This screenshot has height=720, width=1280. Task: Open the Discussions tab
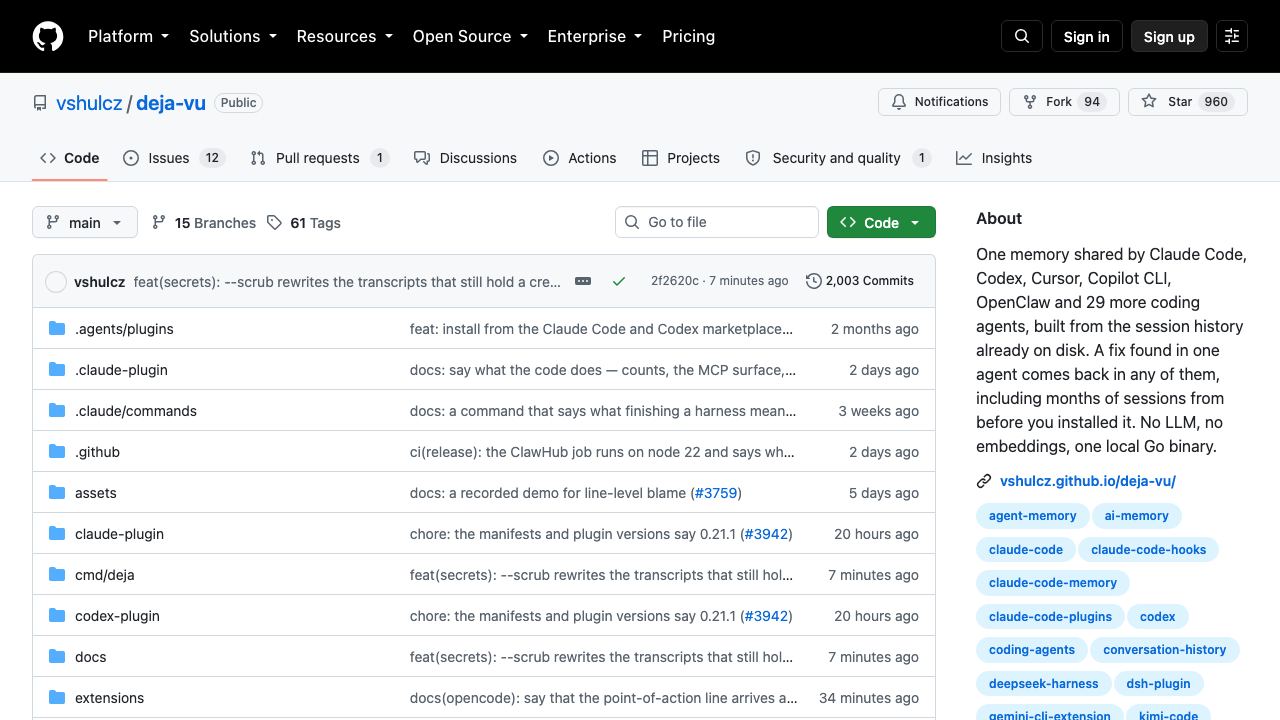pos(465,158)
